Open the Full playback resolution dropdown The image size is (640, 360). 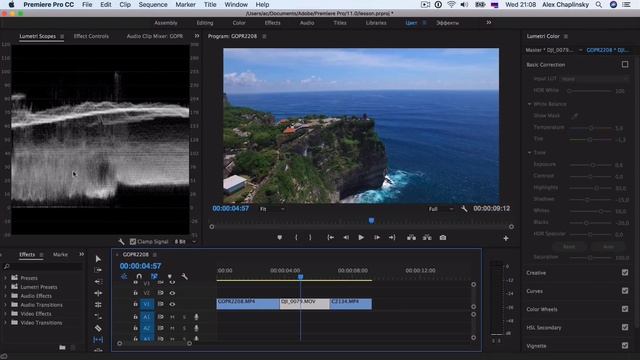pyautogui.click(x=441, y=209)
